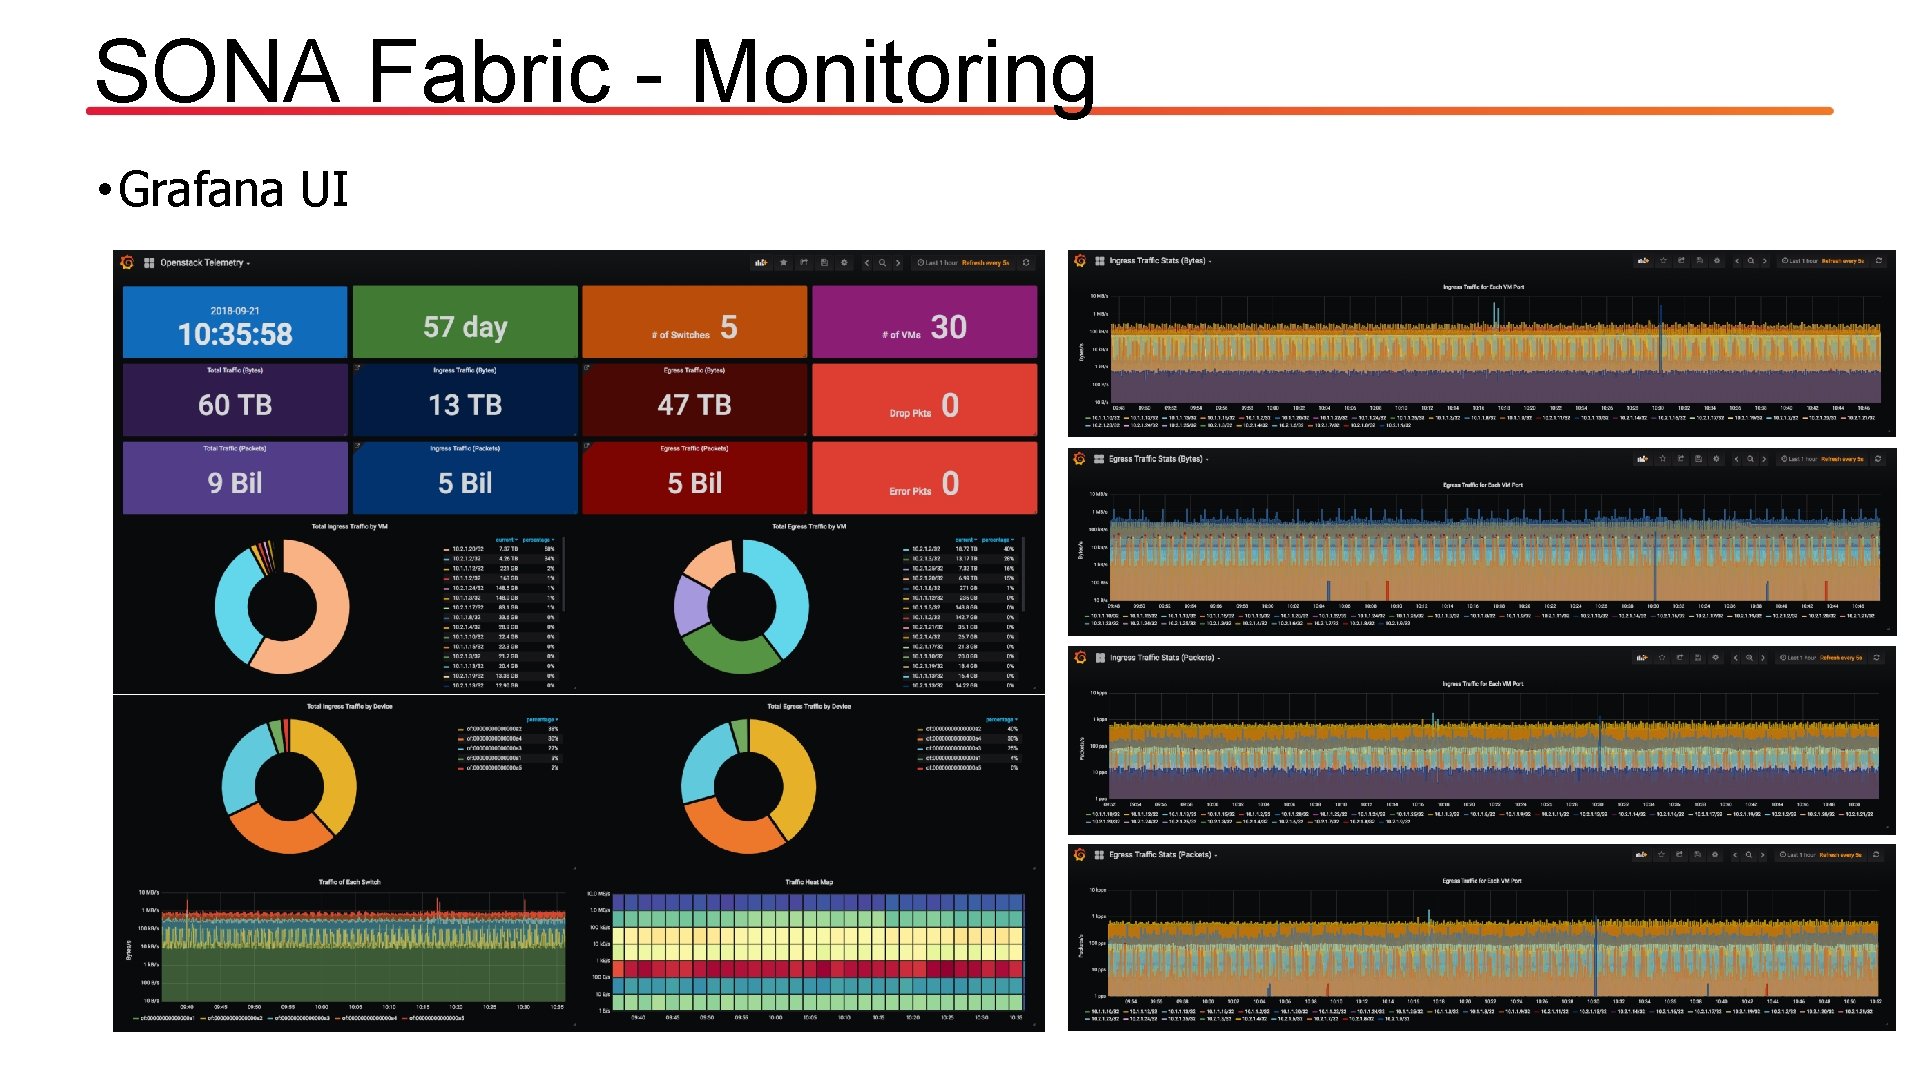Click refresh icon on Openstack Telemetry dashboard
1920x1080 pixels.
(1025, 263)
